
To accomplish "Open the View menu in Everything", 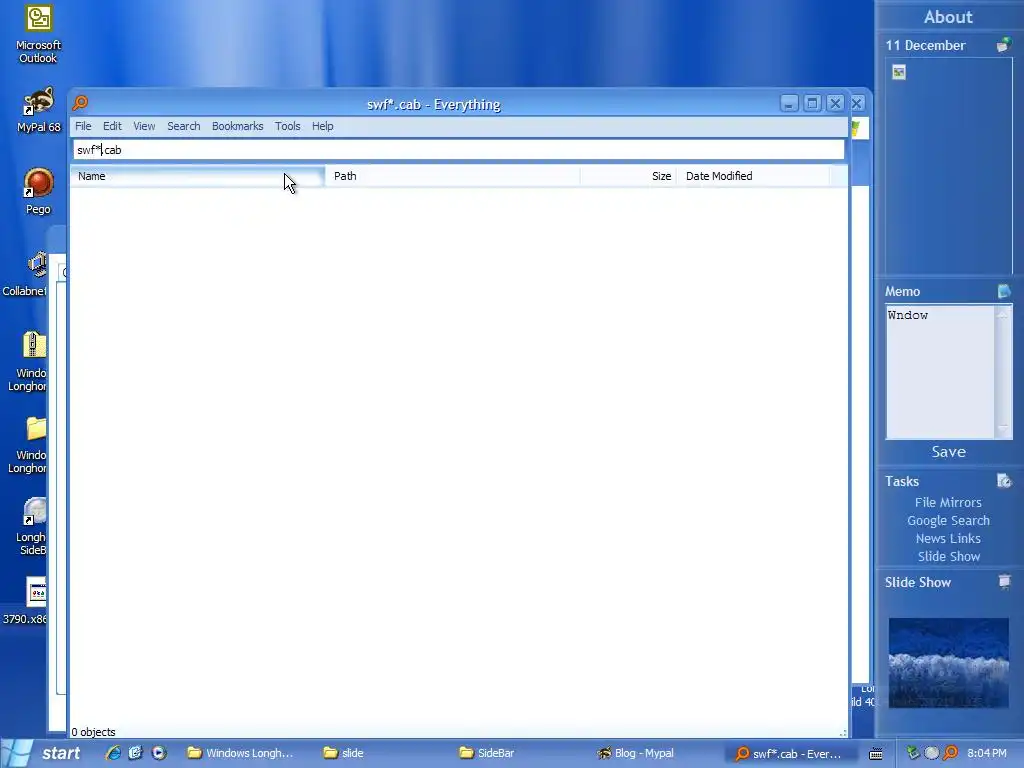I will pos(144,126).
